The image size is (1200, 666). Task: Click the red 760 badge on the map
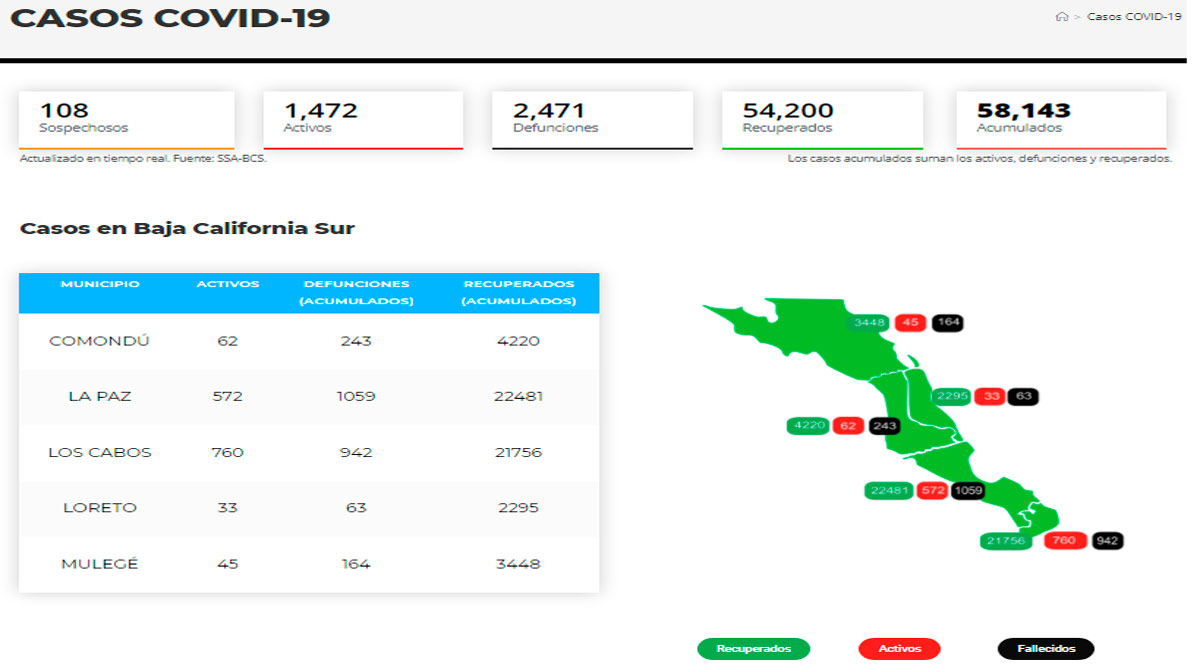1064,541
